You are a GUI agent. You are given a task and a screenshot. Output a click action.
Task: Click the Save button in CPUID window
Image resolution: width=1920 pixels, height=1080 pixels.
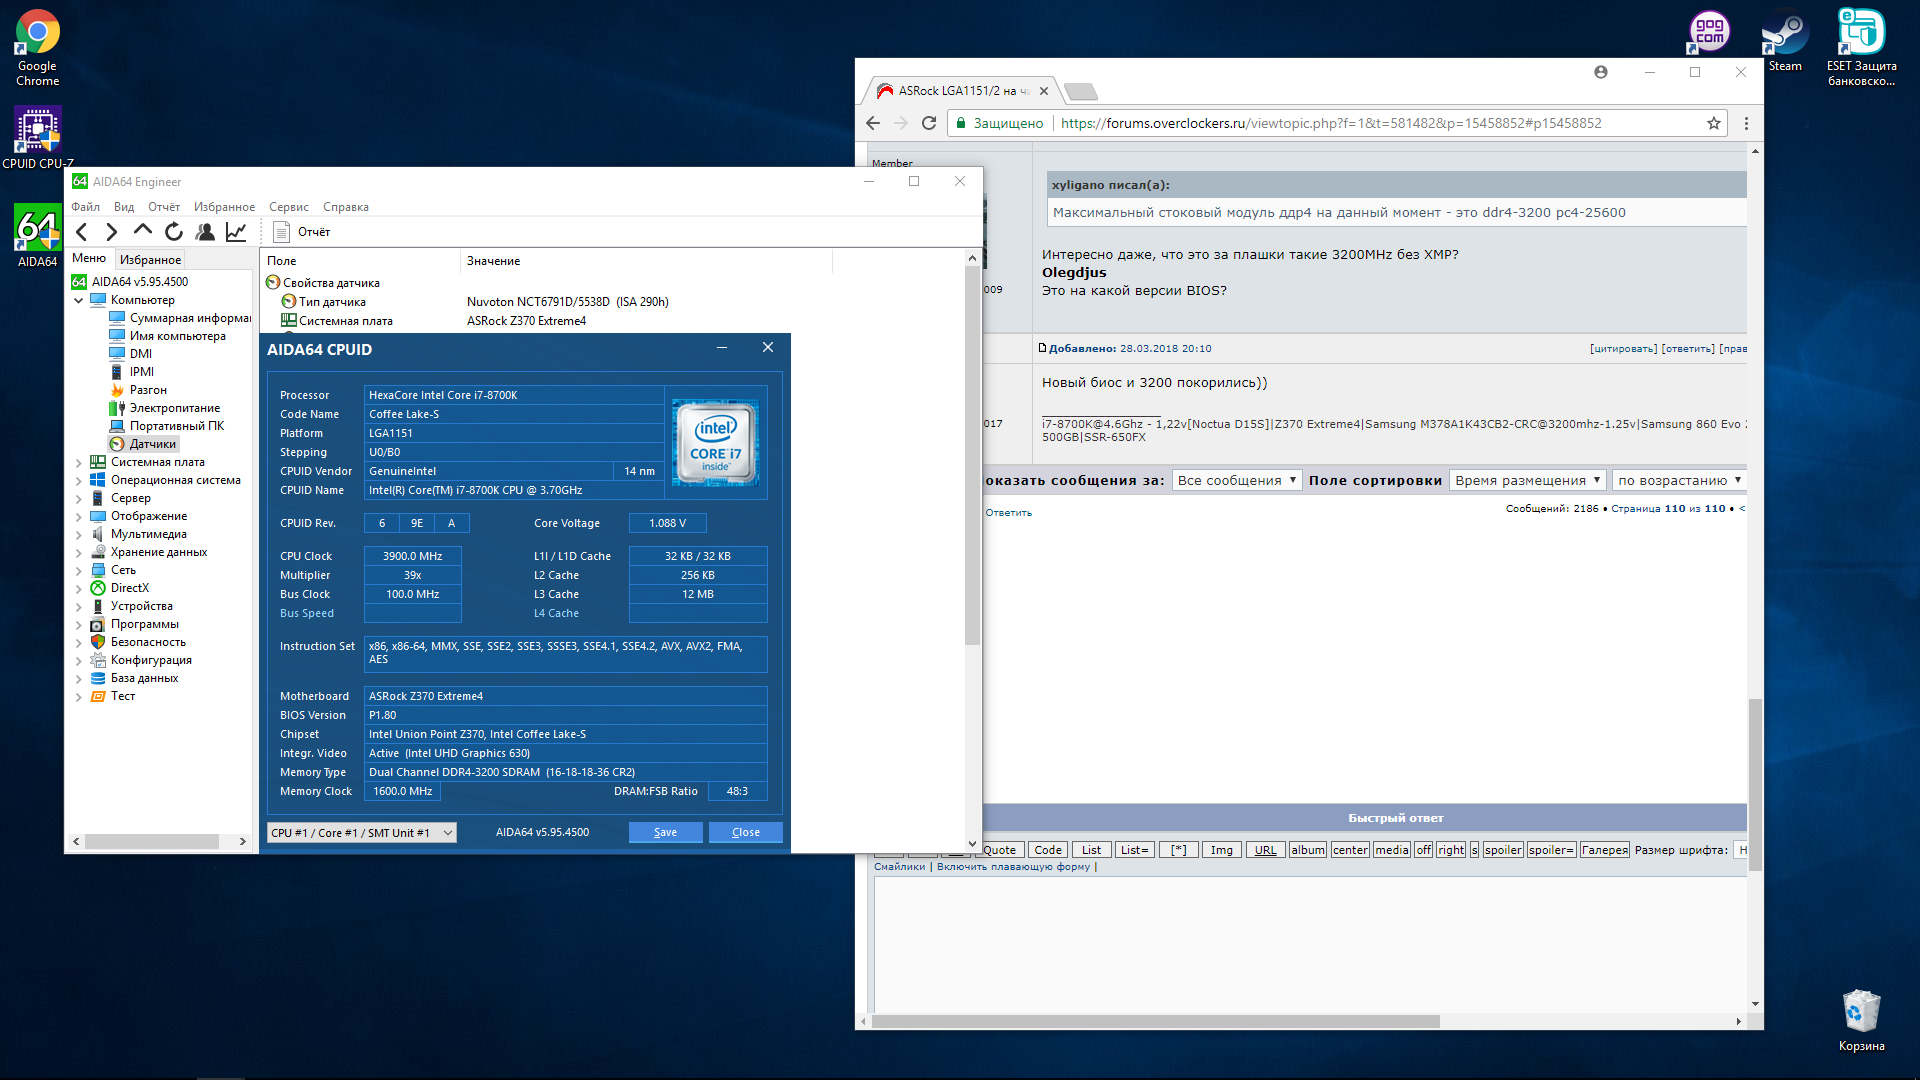point(665,832)
